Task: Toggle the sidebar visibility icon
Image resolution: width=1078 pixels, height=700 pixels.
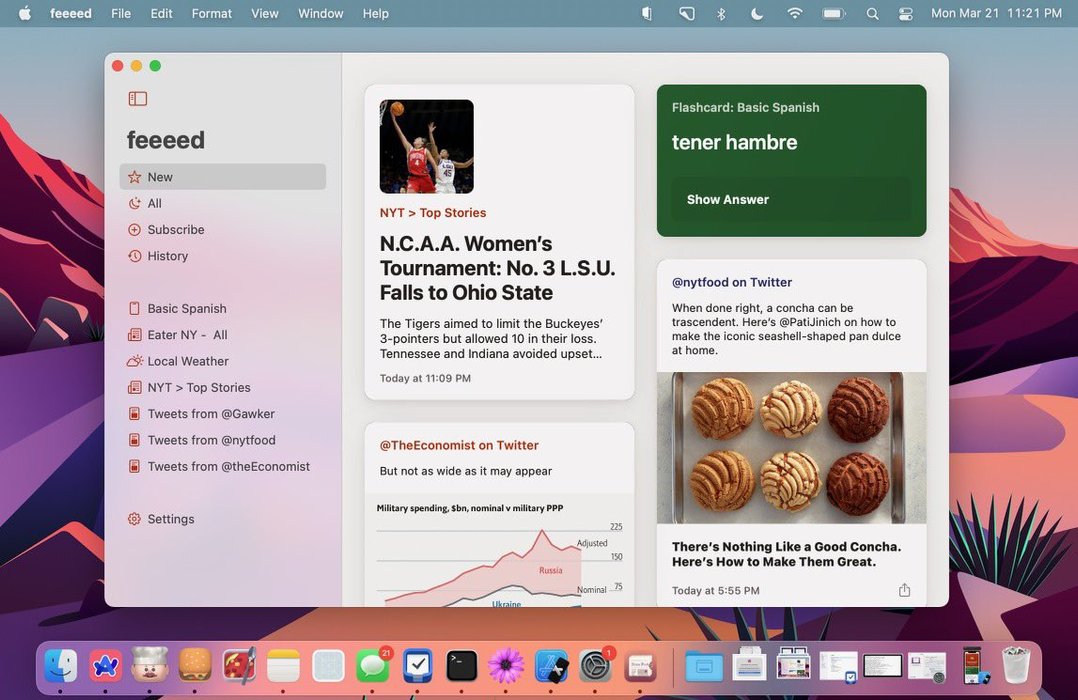Action: point(138,99)
